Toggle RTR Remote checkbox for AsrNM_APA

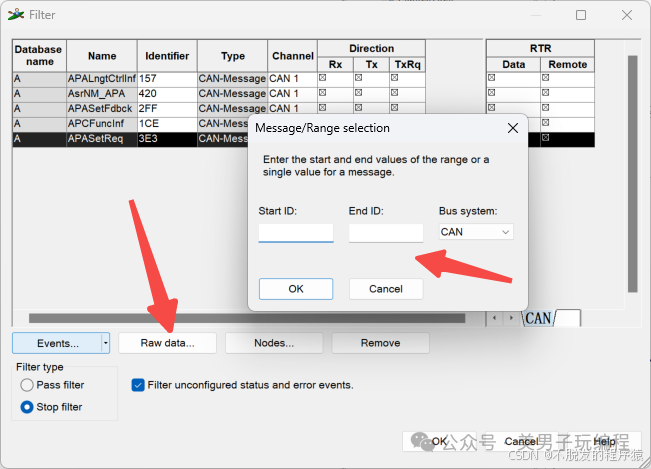tap(546, 93)
